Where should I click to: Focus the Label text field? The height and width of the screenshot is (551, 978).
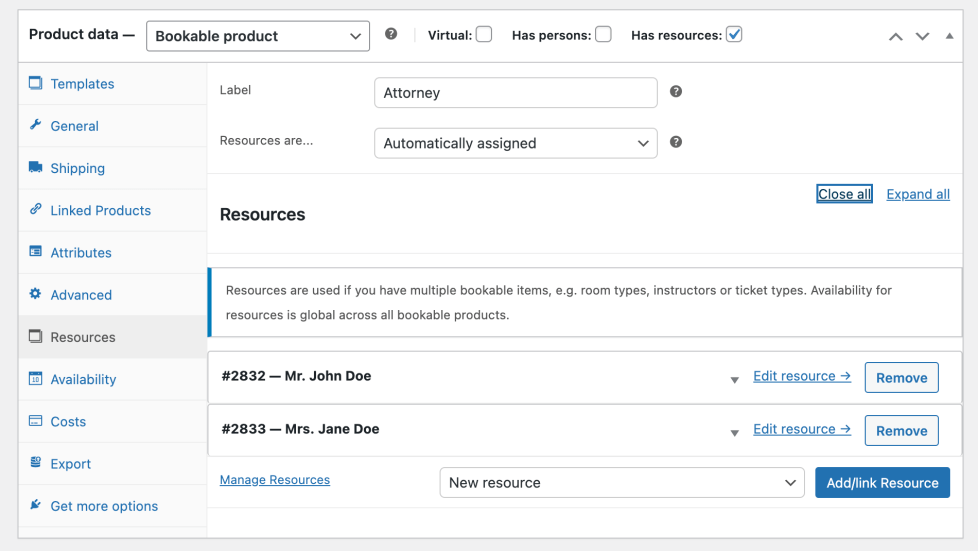point(515,93)
